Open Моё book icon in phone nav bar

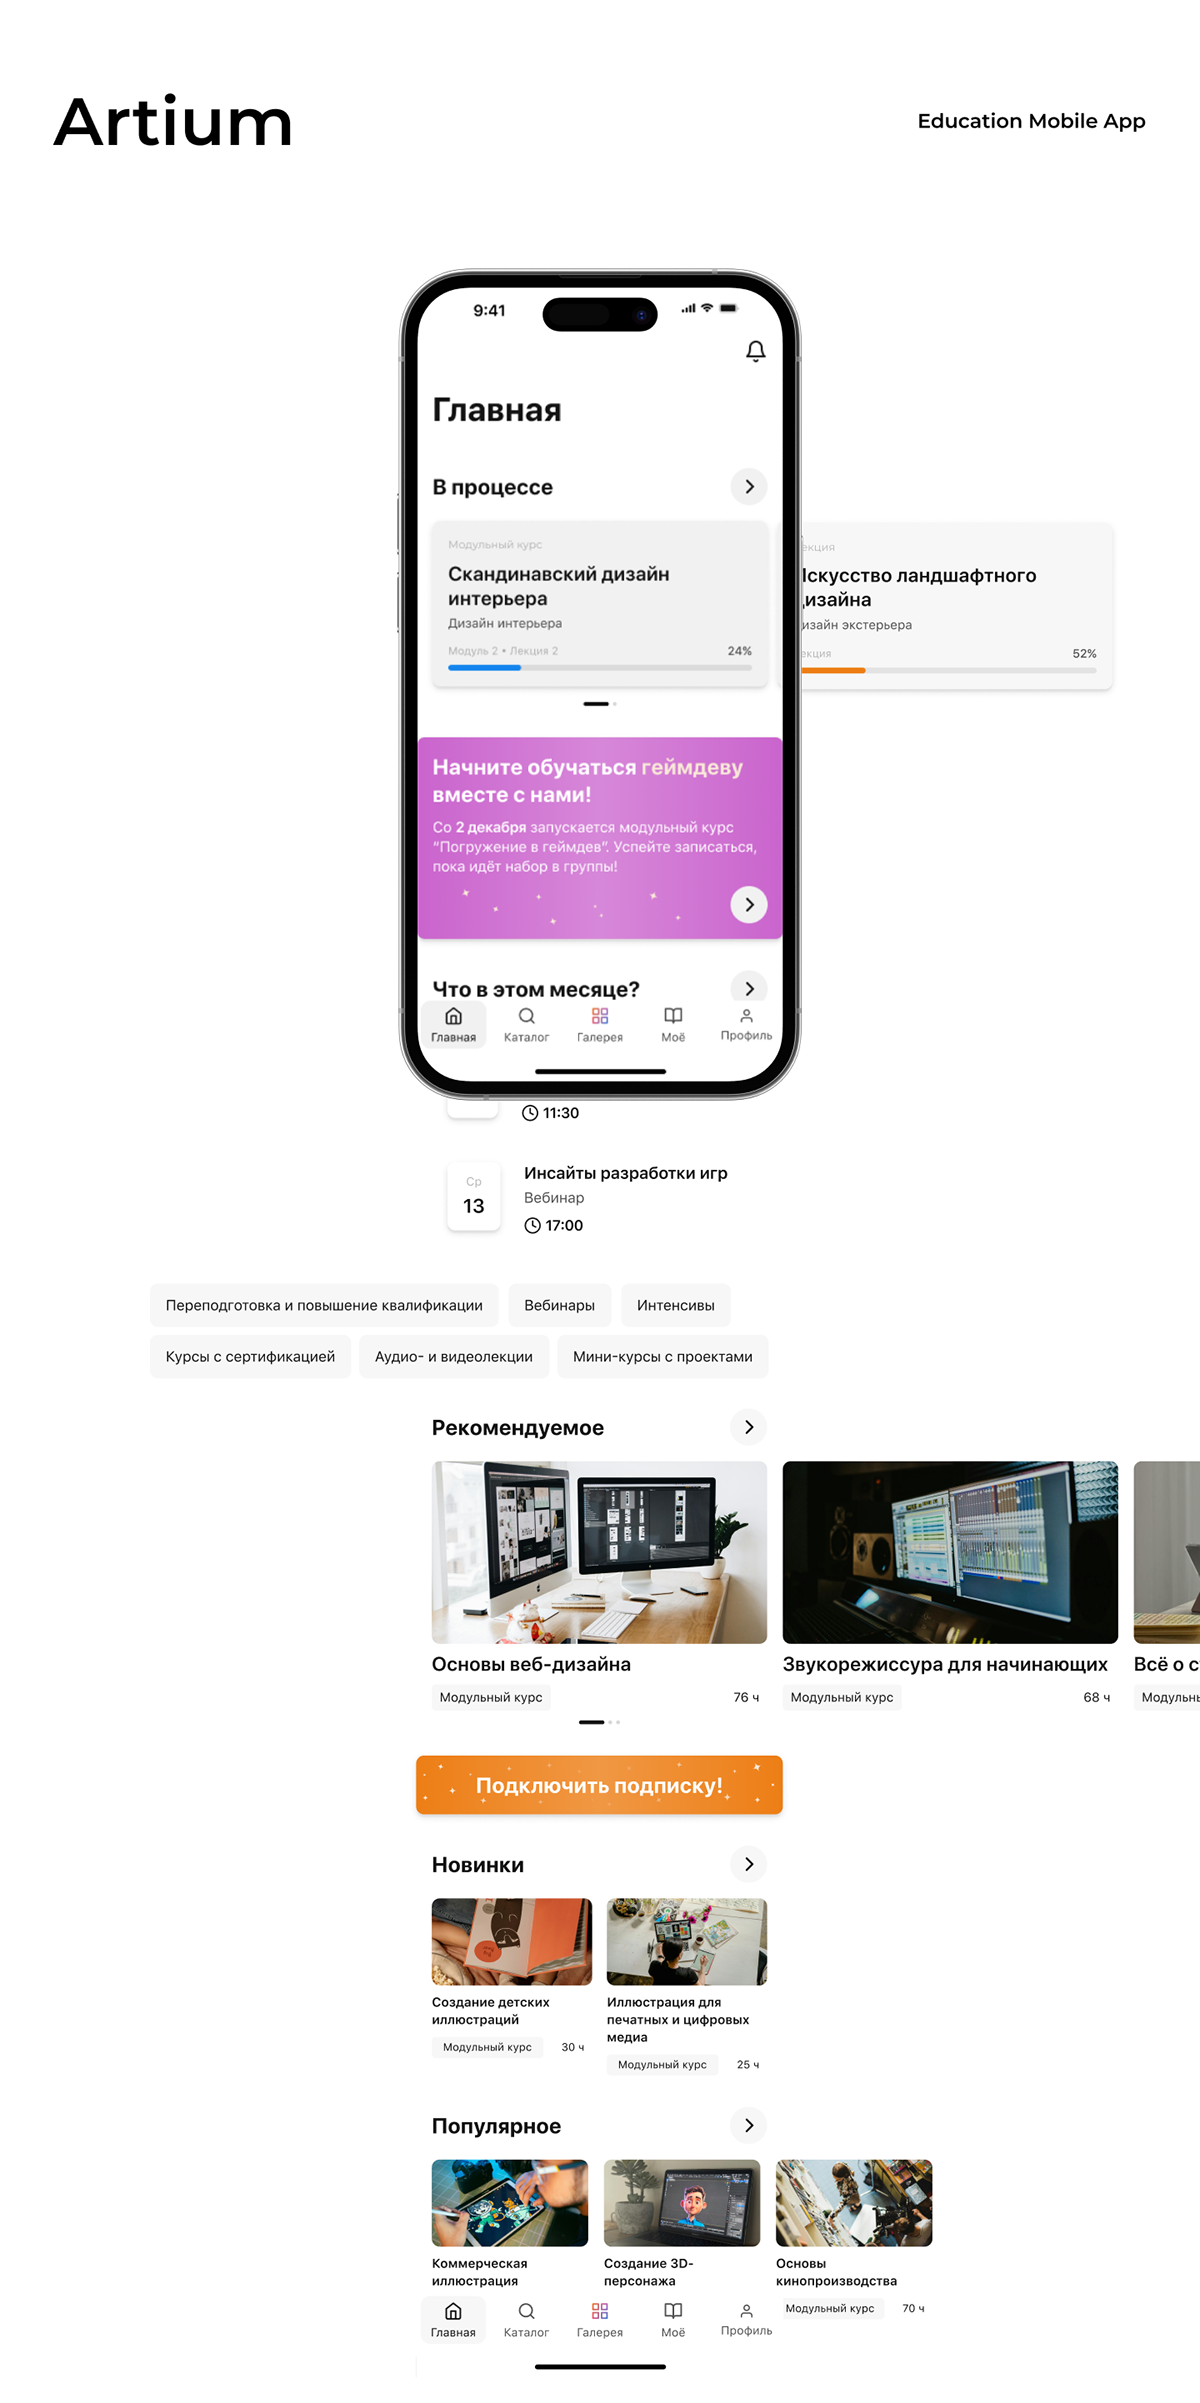[673, 1016]
